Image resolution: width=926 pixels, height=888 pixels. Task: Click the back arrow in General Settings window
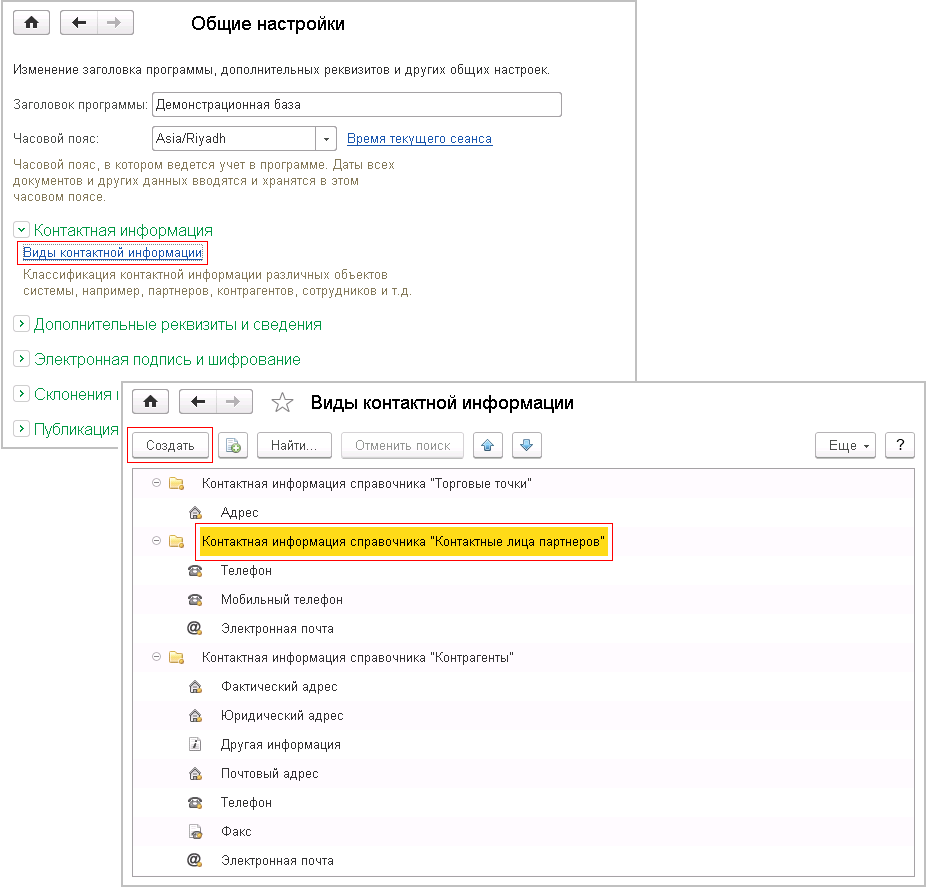[x=79, y=23]
